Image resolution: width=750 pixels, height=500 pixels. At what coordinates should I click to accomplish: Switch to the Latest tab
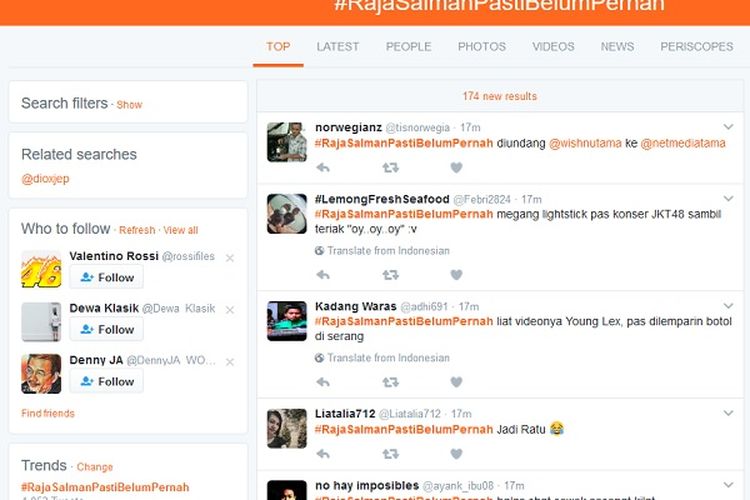point(337,46)
